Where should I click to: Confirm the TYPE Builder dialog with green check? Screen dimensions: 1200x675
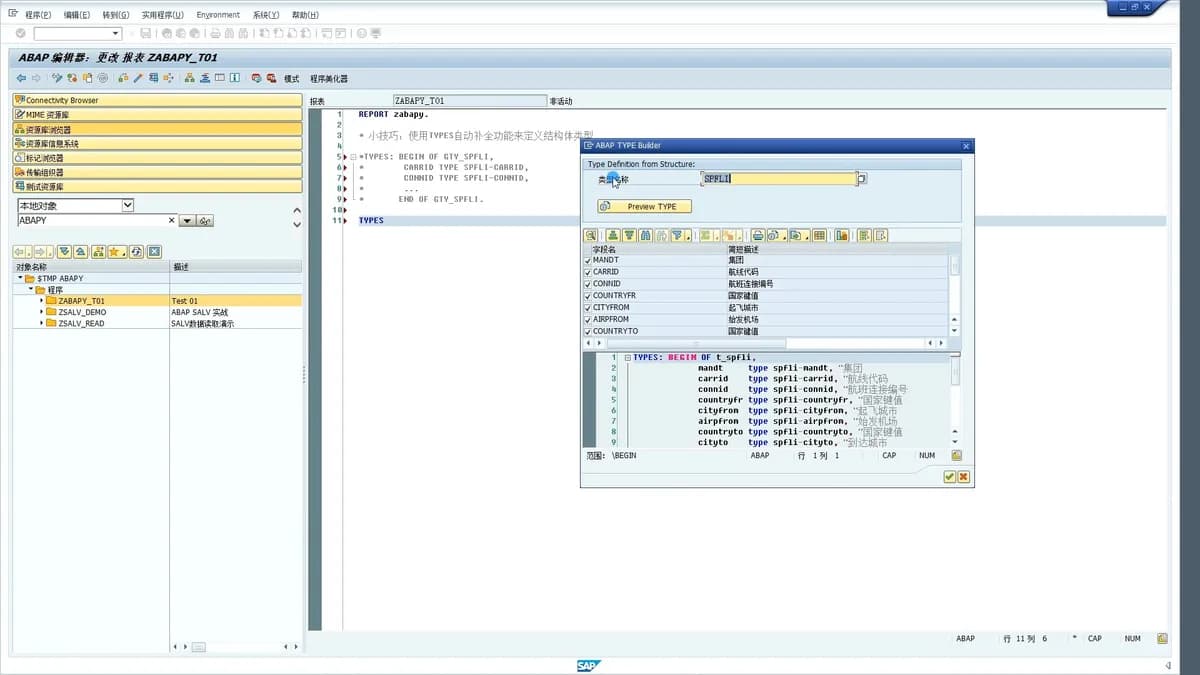(950, 477)
